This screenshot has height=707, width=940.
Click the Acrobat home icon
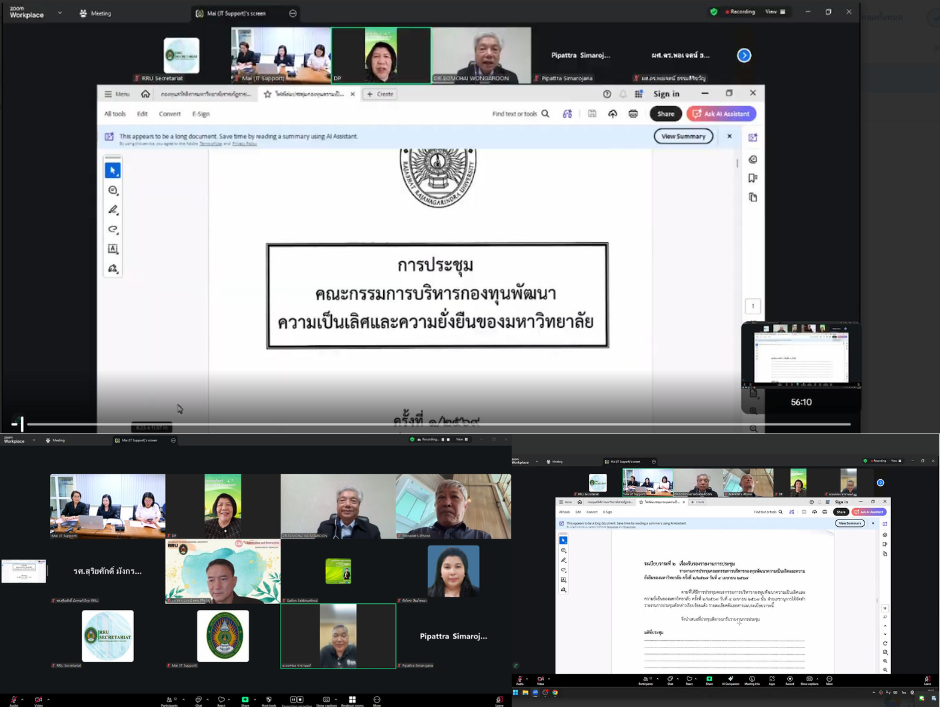pyautogui.click(x=146, y=94)
